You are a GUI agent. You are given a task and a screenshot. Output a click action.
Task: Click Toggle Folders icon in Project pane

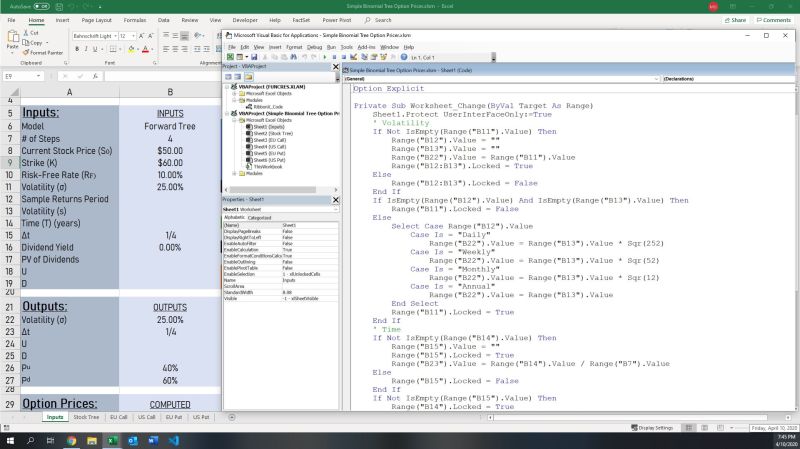[248, 77]
